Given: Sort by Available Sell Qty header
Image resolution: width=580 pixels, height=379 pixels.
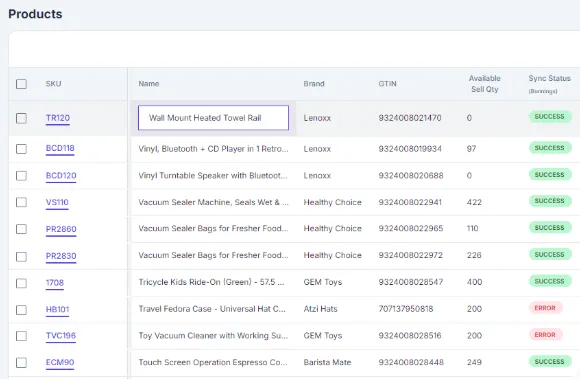Looking at the screenshot, I should (485, 84).
